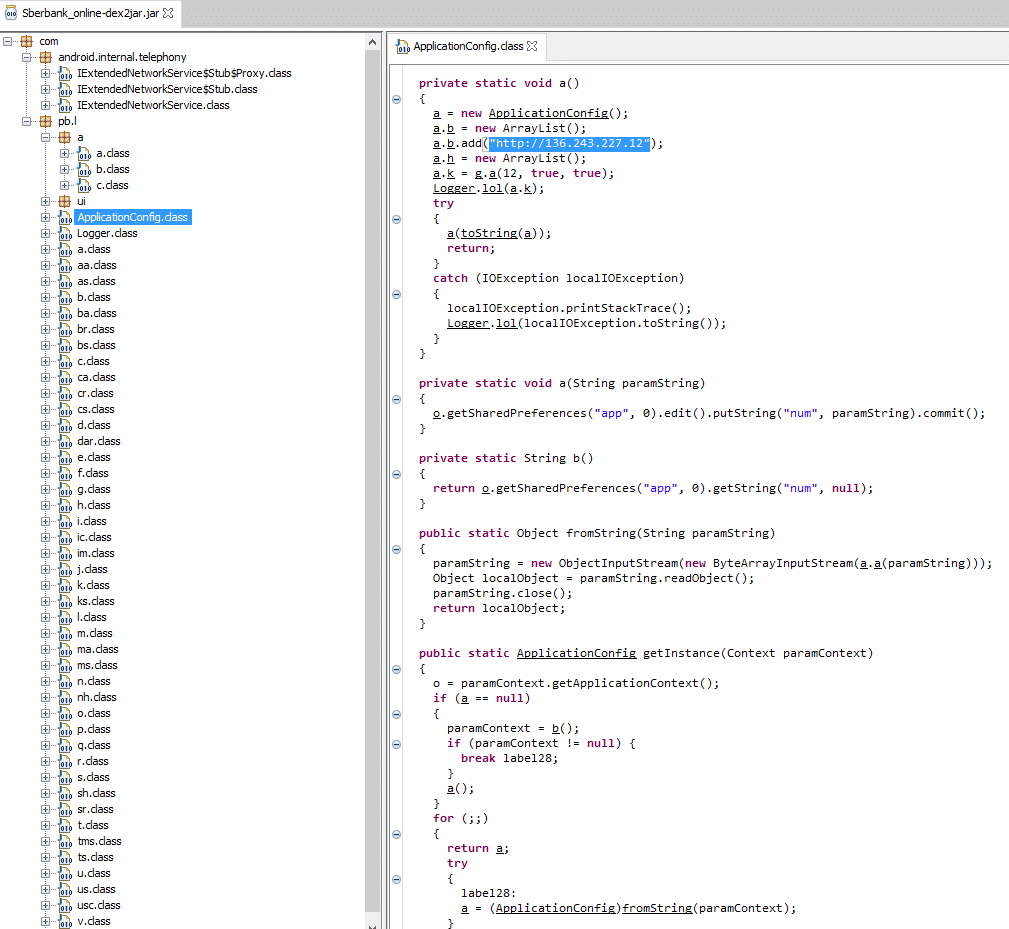The height and width of the screenshot is (929, 1009).
Task: Collapse the android.internal.telephony package
Action: (x=26, y=57)
